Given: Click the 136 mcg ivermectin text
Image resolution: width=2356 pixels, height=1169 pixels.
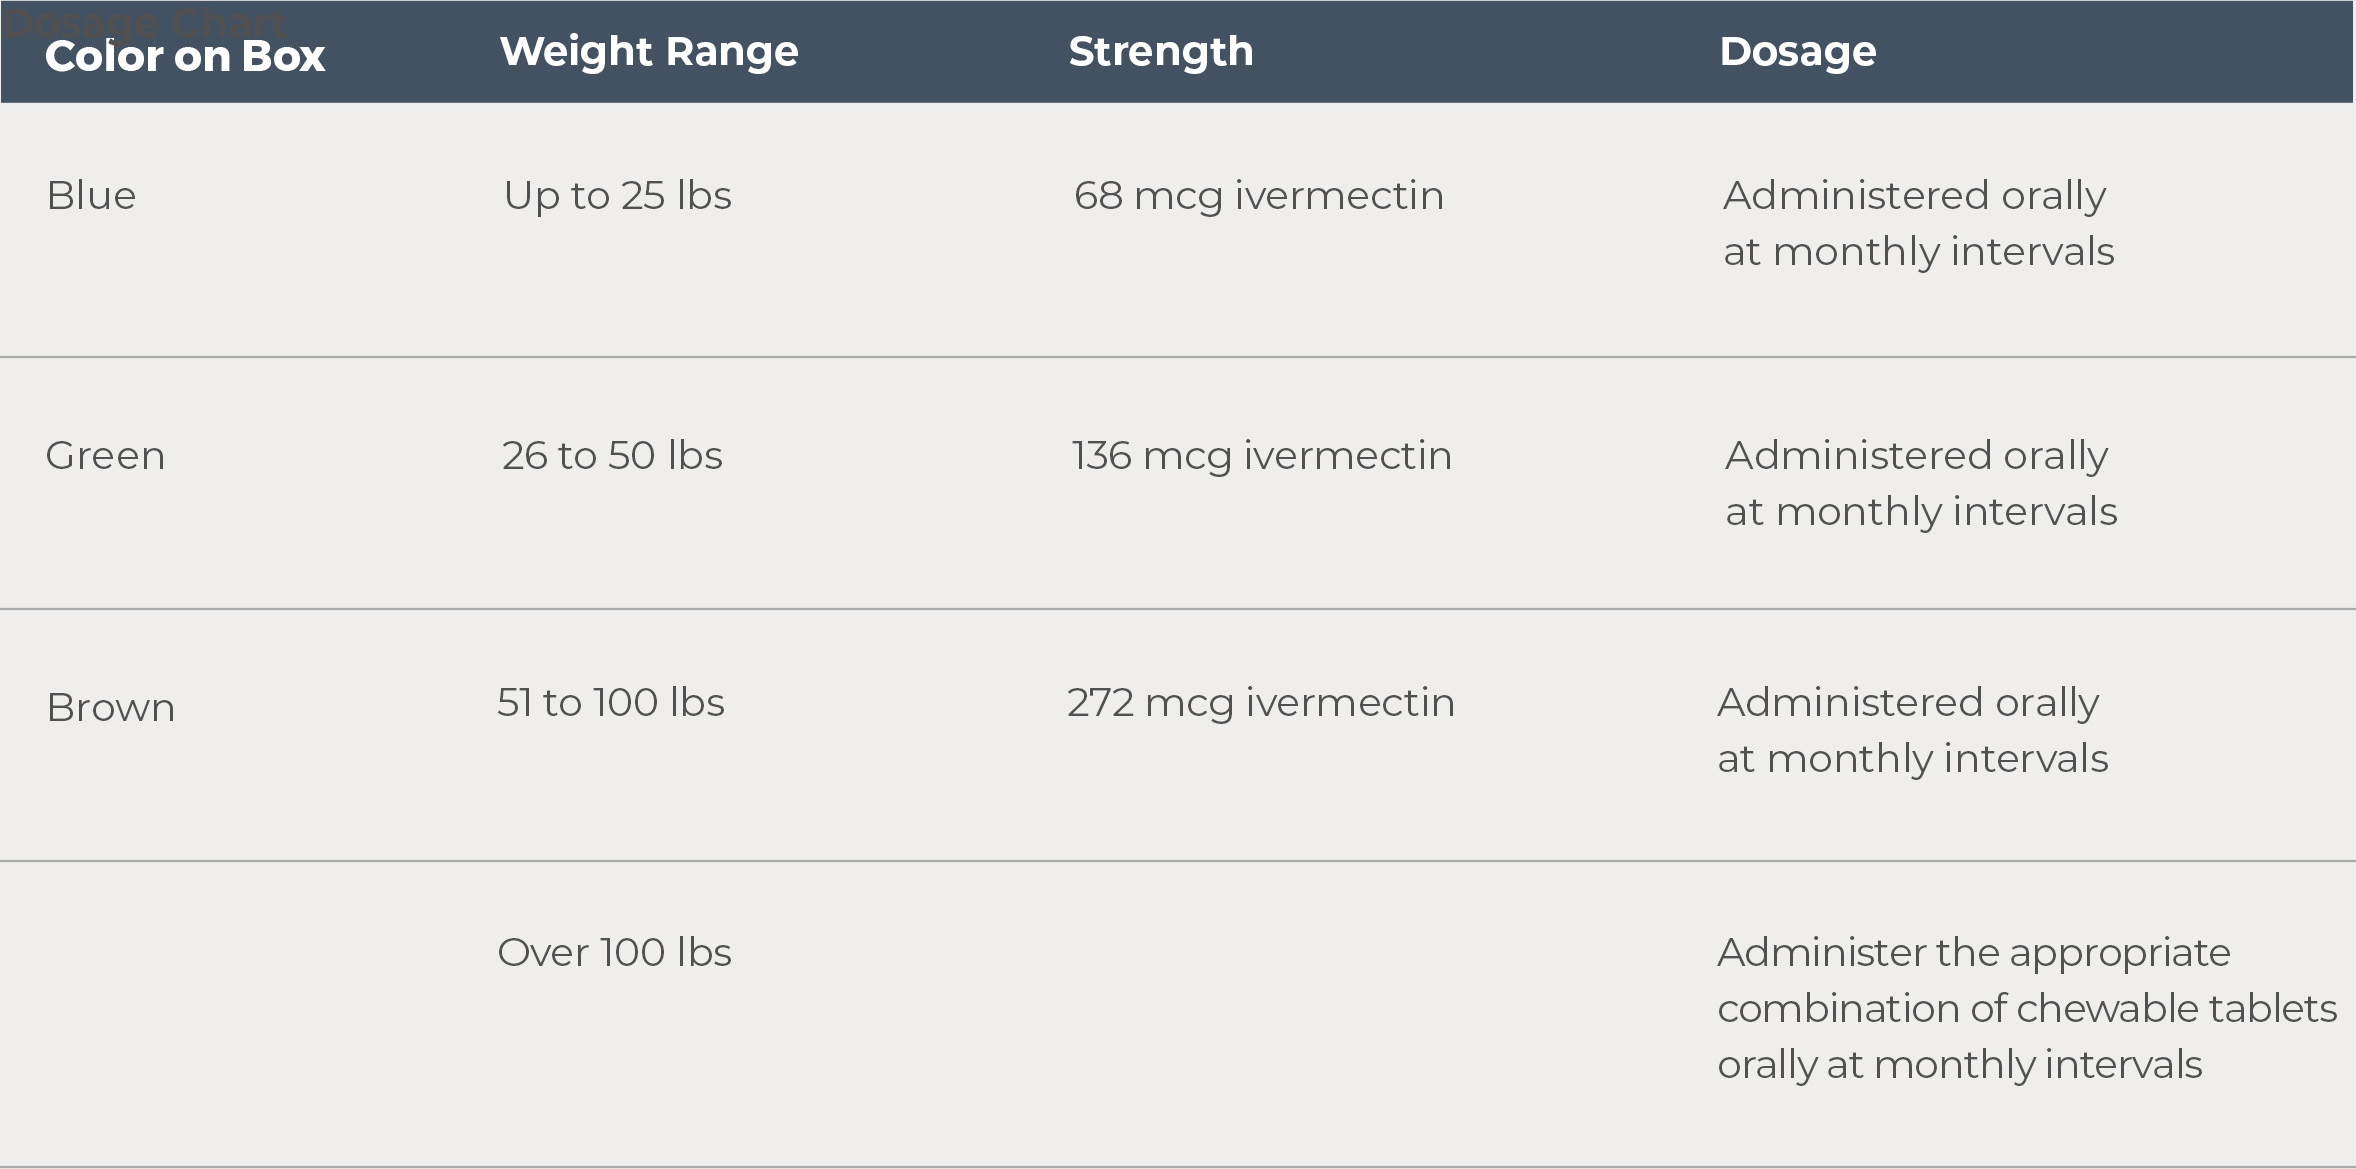Looking at the screenshot, I should (1261, 456).
